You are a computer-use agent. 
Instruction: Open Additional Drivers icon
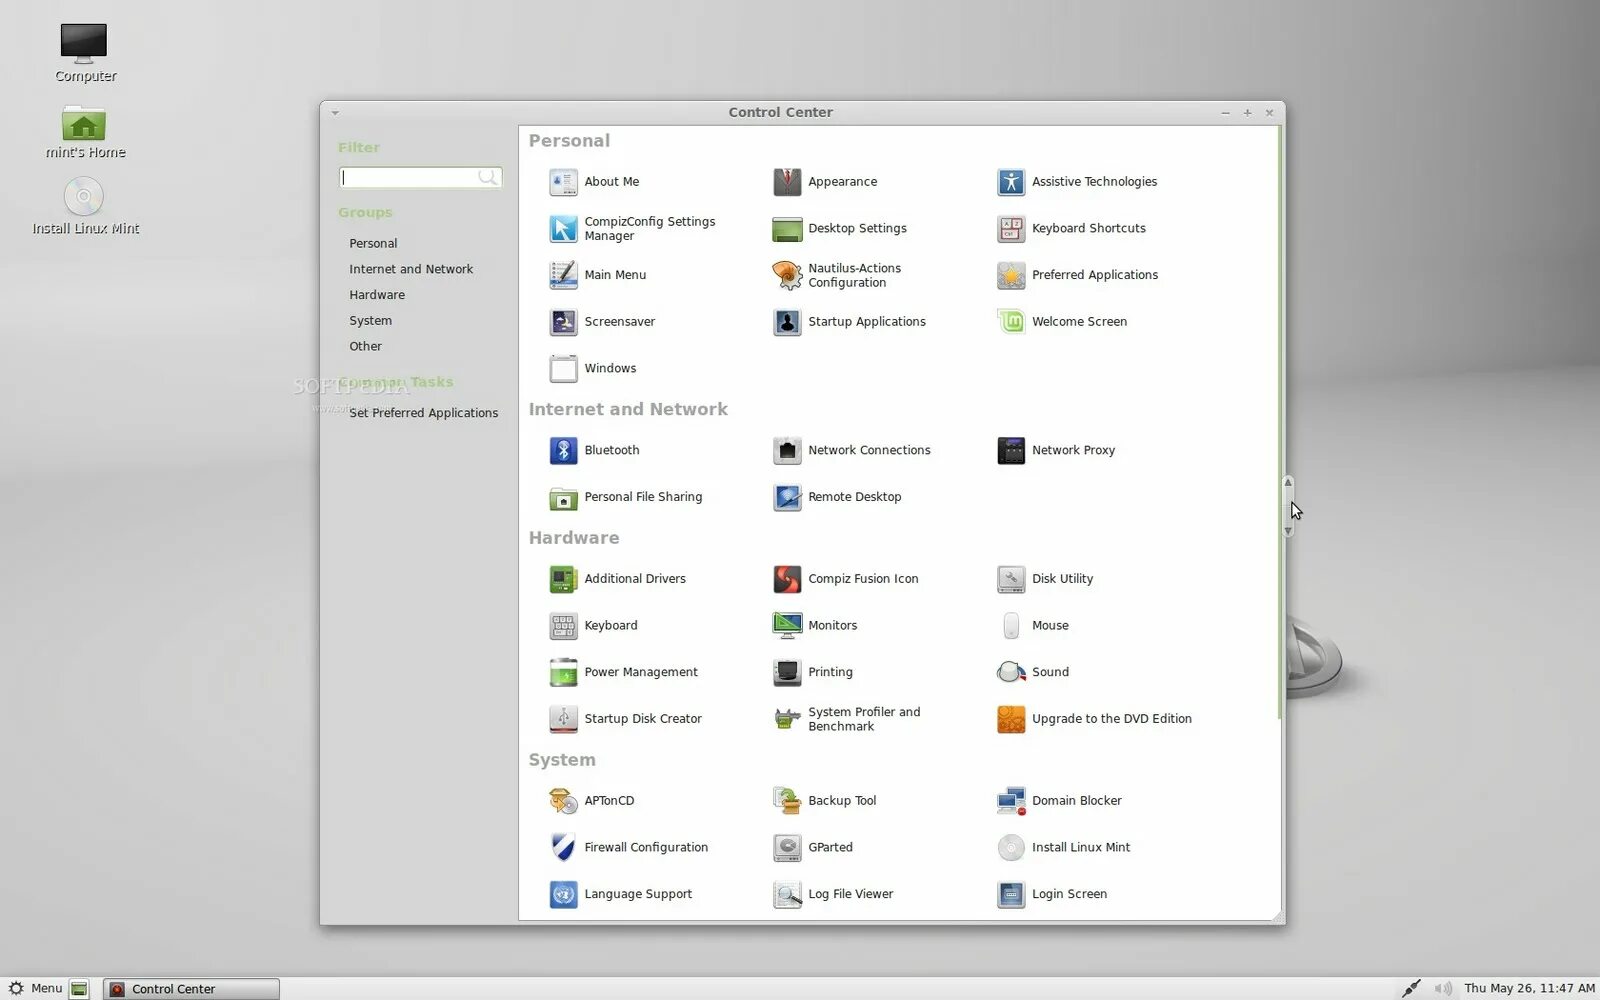(x=563, y=579)
